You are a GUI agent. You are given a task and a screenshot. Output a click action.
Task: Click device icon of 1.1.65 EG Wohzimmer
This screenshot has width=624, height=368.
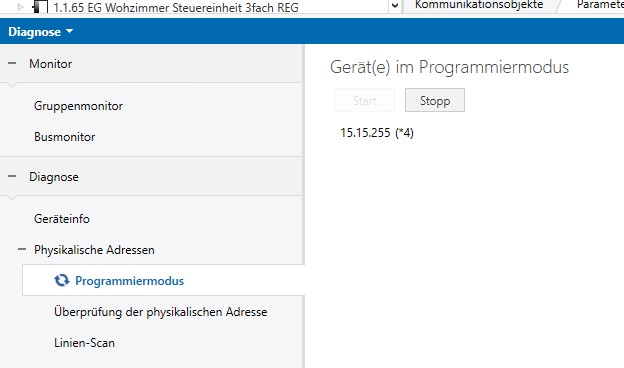(40, 7)
